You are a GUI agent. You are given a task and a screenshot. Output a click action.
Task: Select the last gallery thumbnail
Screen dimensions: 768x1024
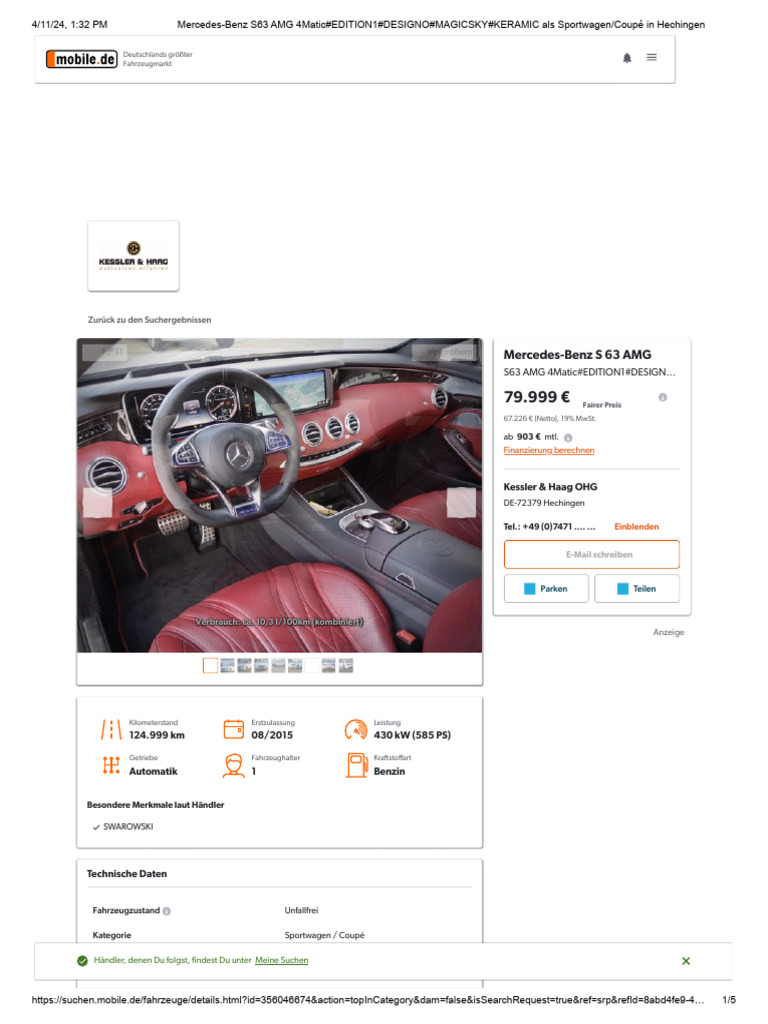pyautogui.click(x=346, y=665)
